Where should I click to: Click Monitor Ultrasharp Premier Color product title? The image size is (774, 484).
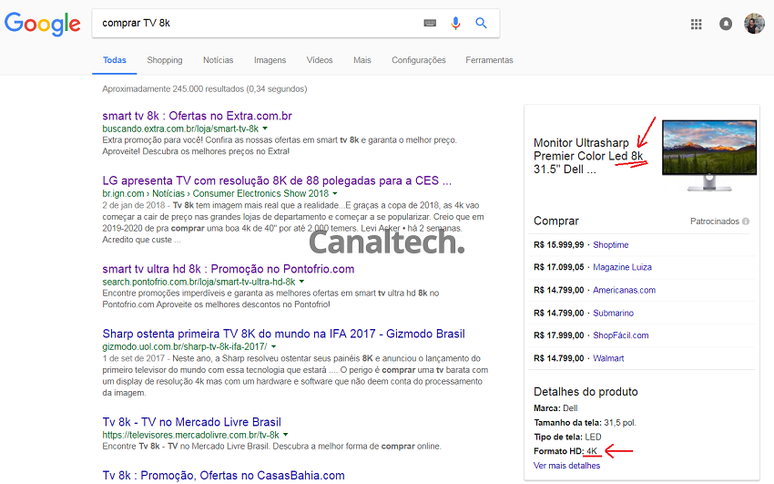coord(588,156)
